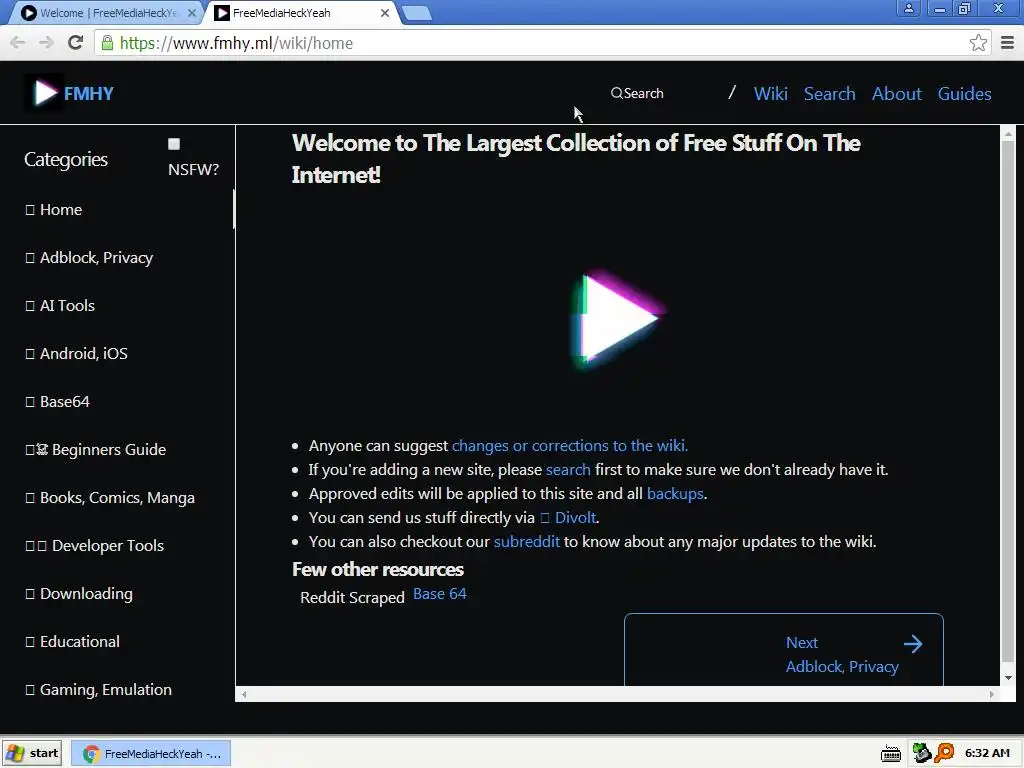The height and width of the screenshot is (768, 1024).
Task: Open the Divolt link
Action: pos(568,518)
